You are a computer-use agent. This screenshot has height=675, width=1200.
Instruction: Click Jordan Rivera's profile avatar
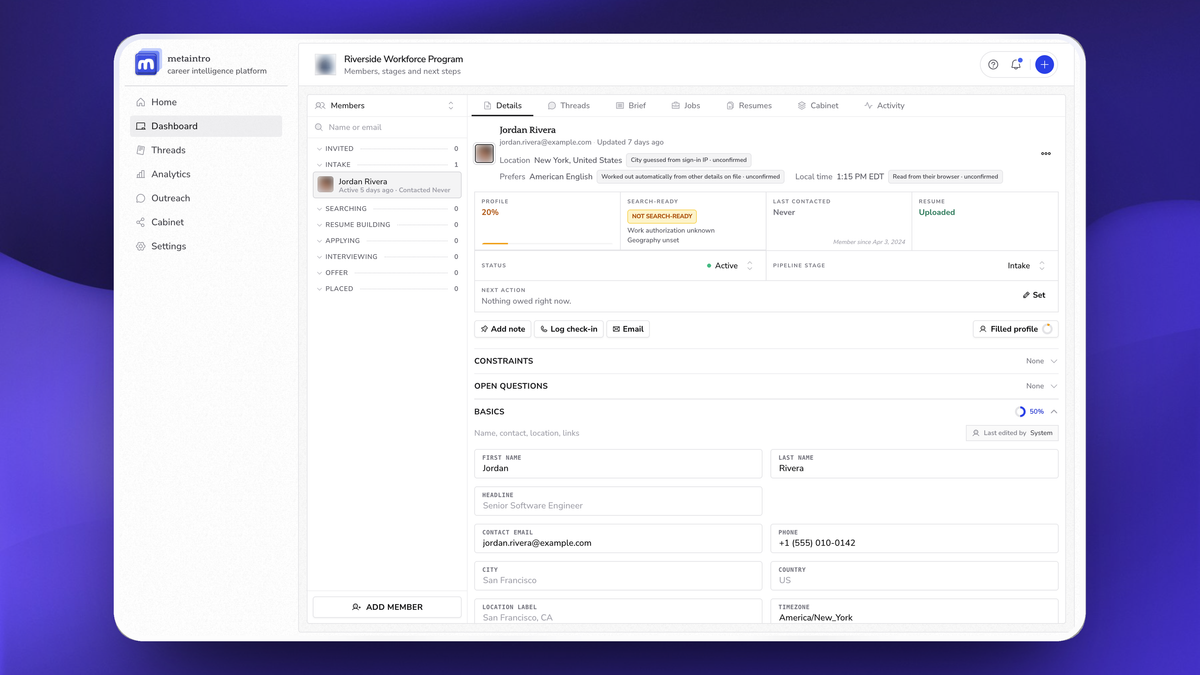484,153
